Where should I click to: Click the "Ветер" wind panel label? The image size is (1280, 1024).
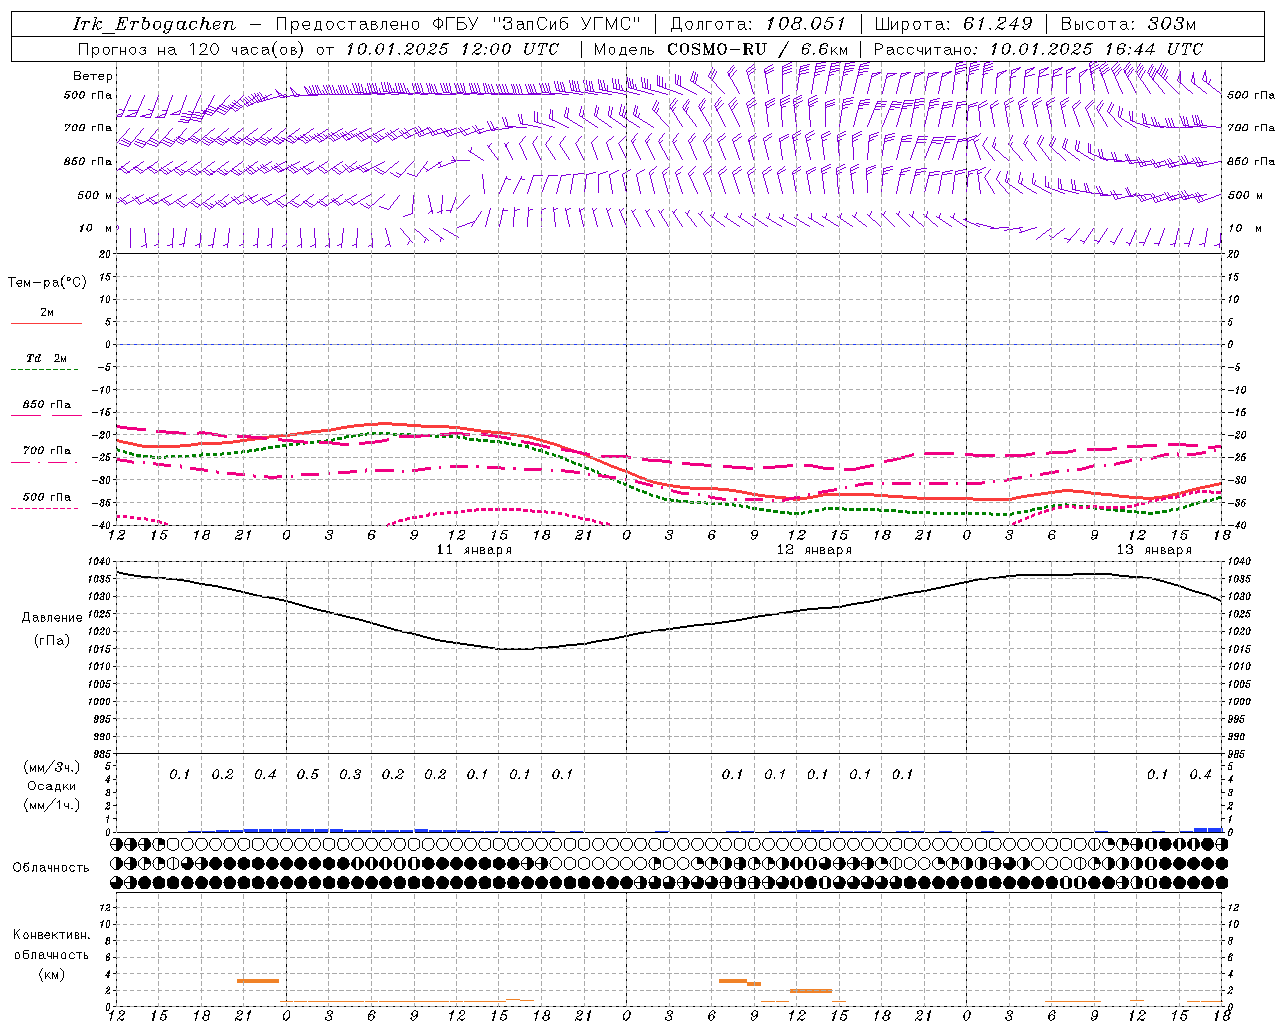pos(93,76)
